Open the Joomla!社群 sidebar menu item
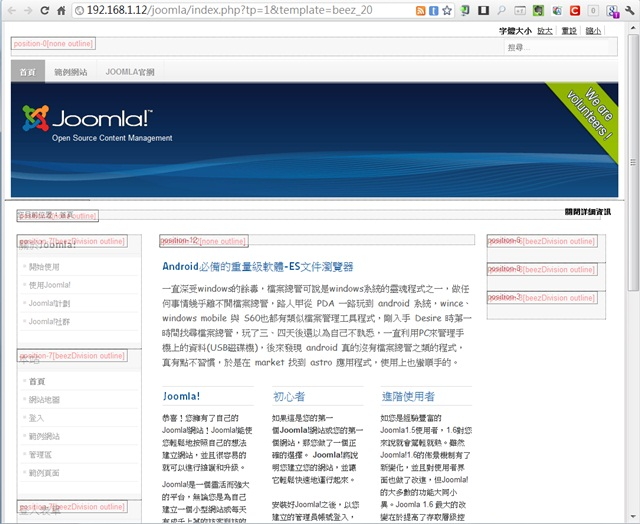Viewport: 640px width, 524px height. pyautogui.click(x=49, y=322)
